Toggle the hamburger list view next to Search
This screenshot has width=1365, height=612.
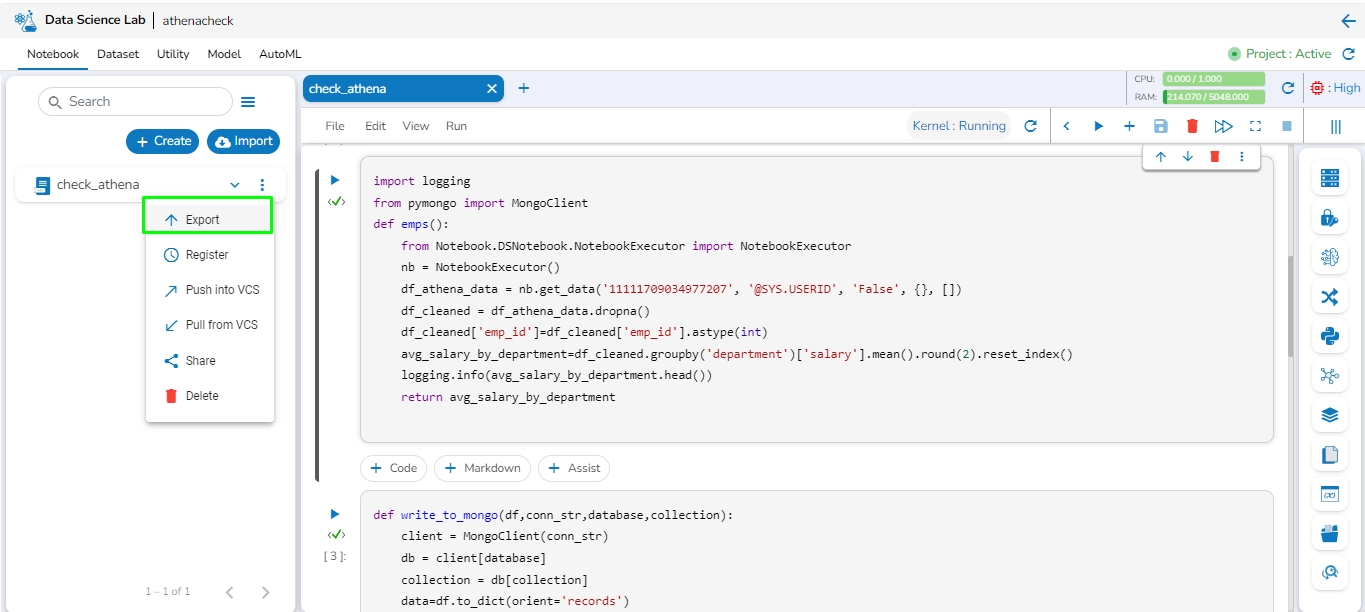point(248,102)
